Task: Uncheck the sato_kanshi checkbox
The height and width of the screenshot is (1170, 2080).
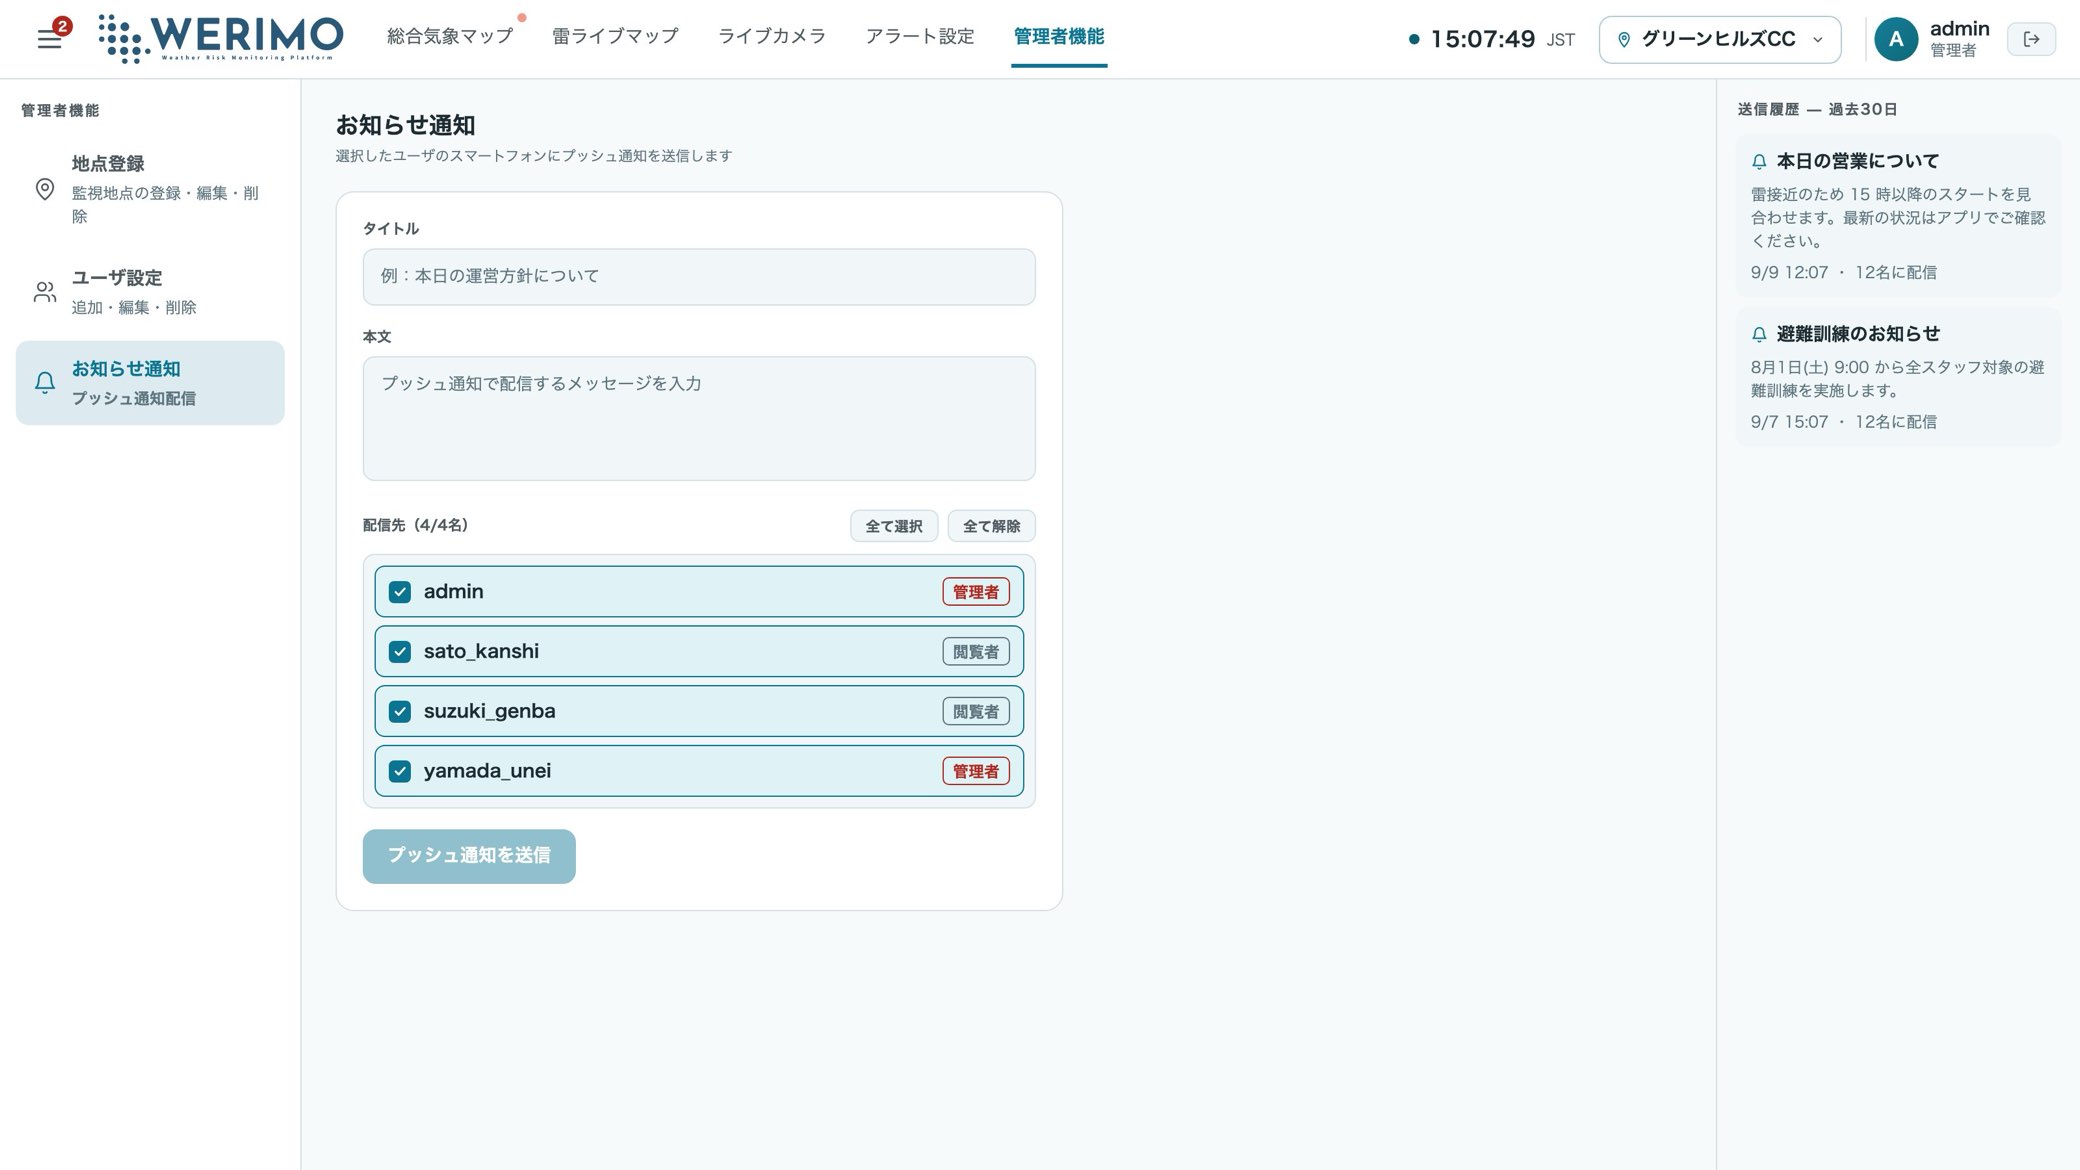Action: click(x=400, y=652)
